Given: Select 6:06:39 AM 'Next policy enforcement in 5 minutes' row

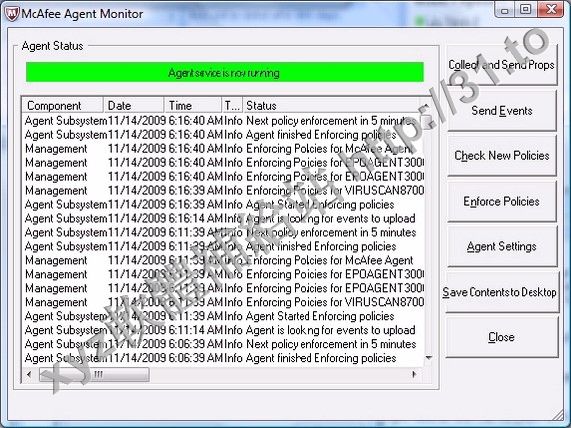Looking at the screenshot, I should tap(224, 344).
